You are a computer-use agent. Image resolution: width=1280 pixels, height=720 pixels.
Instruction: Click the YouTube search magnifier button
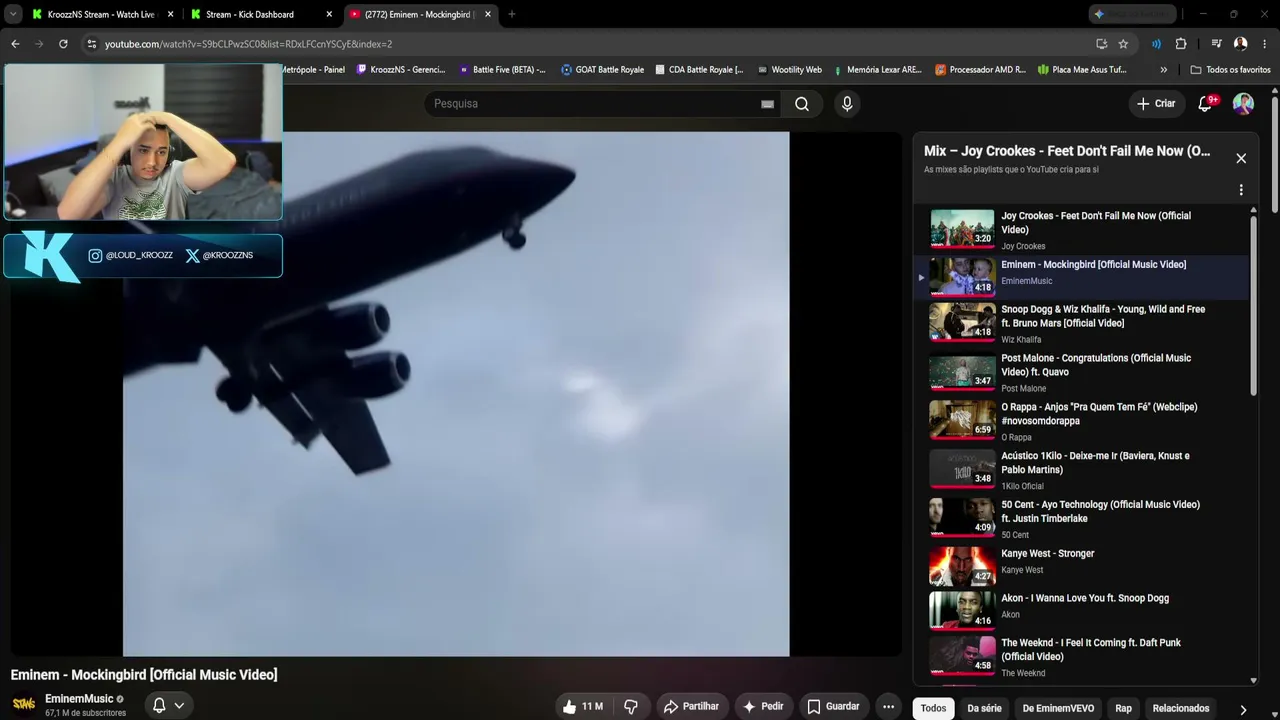tap(802, 104)
